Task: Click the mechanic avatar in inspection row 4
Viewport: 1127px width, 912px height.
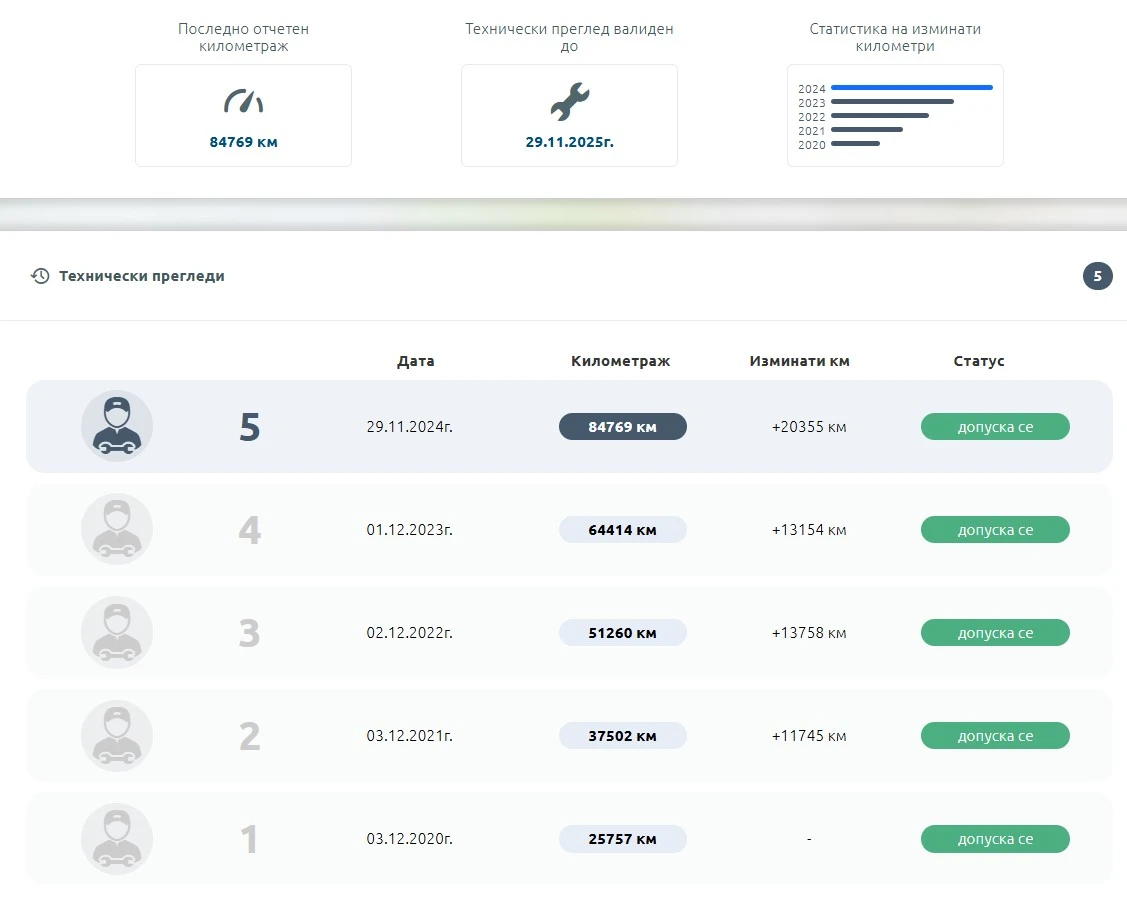Action: point(117,529)
